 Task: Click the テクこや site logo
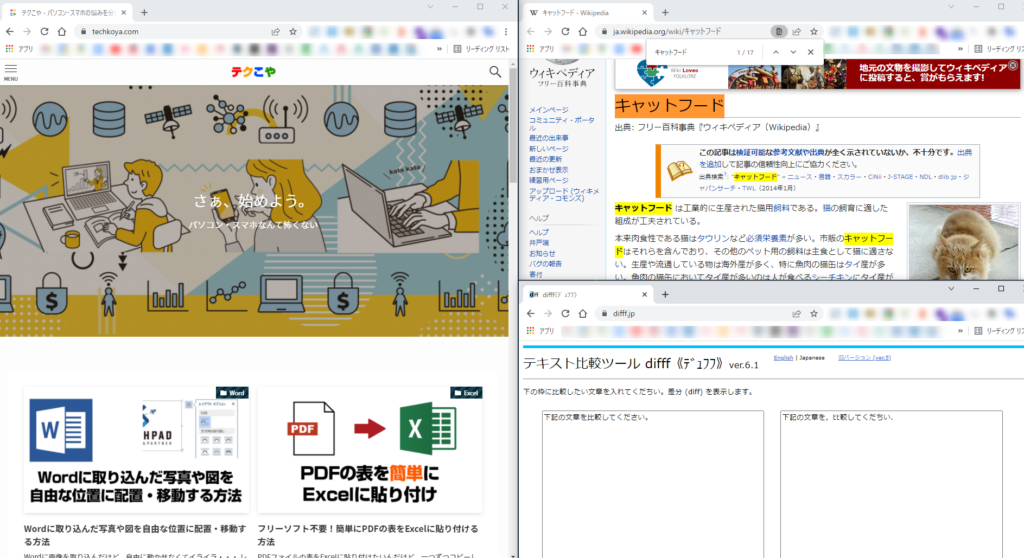click(253, 72)
